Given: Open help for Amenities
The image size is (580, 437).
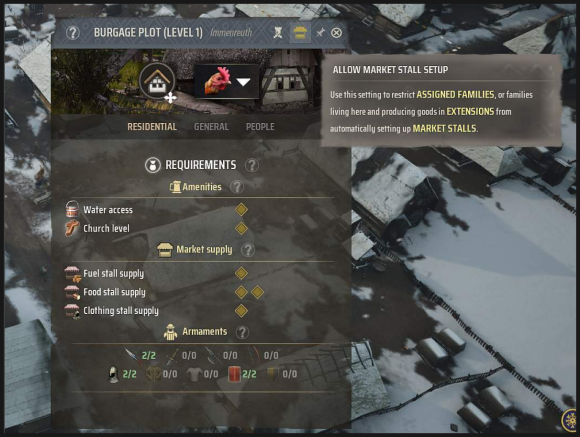Looking at the screenshot, I should click(237, 187).
